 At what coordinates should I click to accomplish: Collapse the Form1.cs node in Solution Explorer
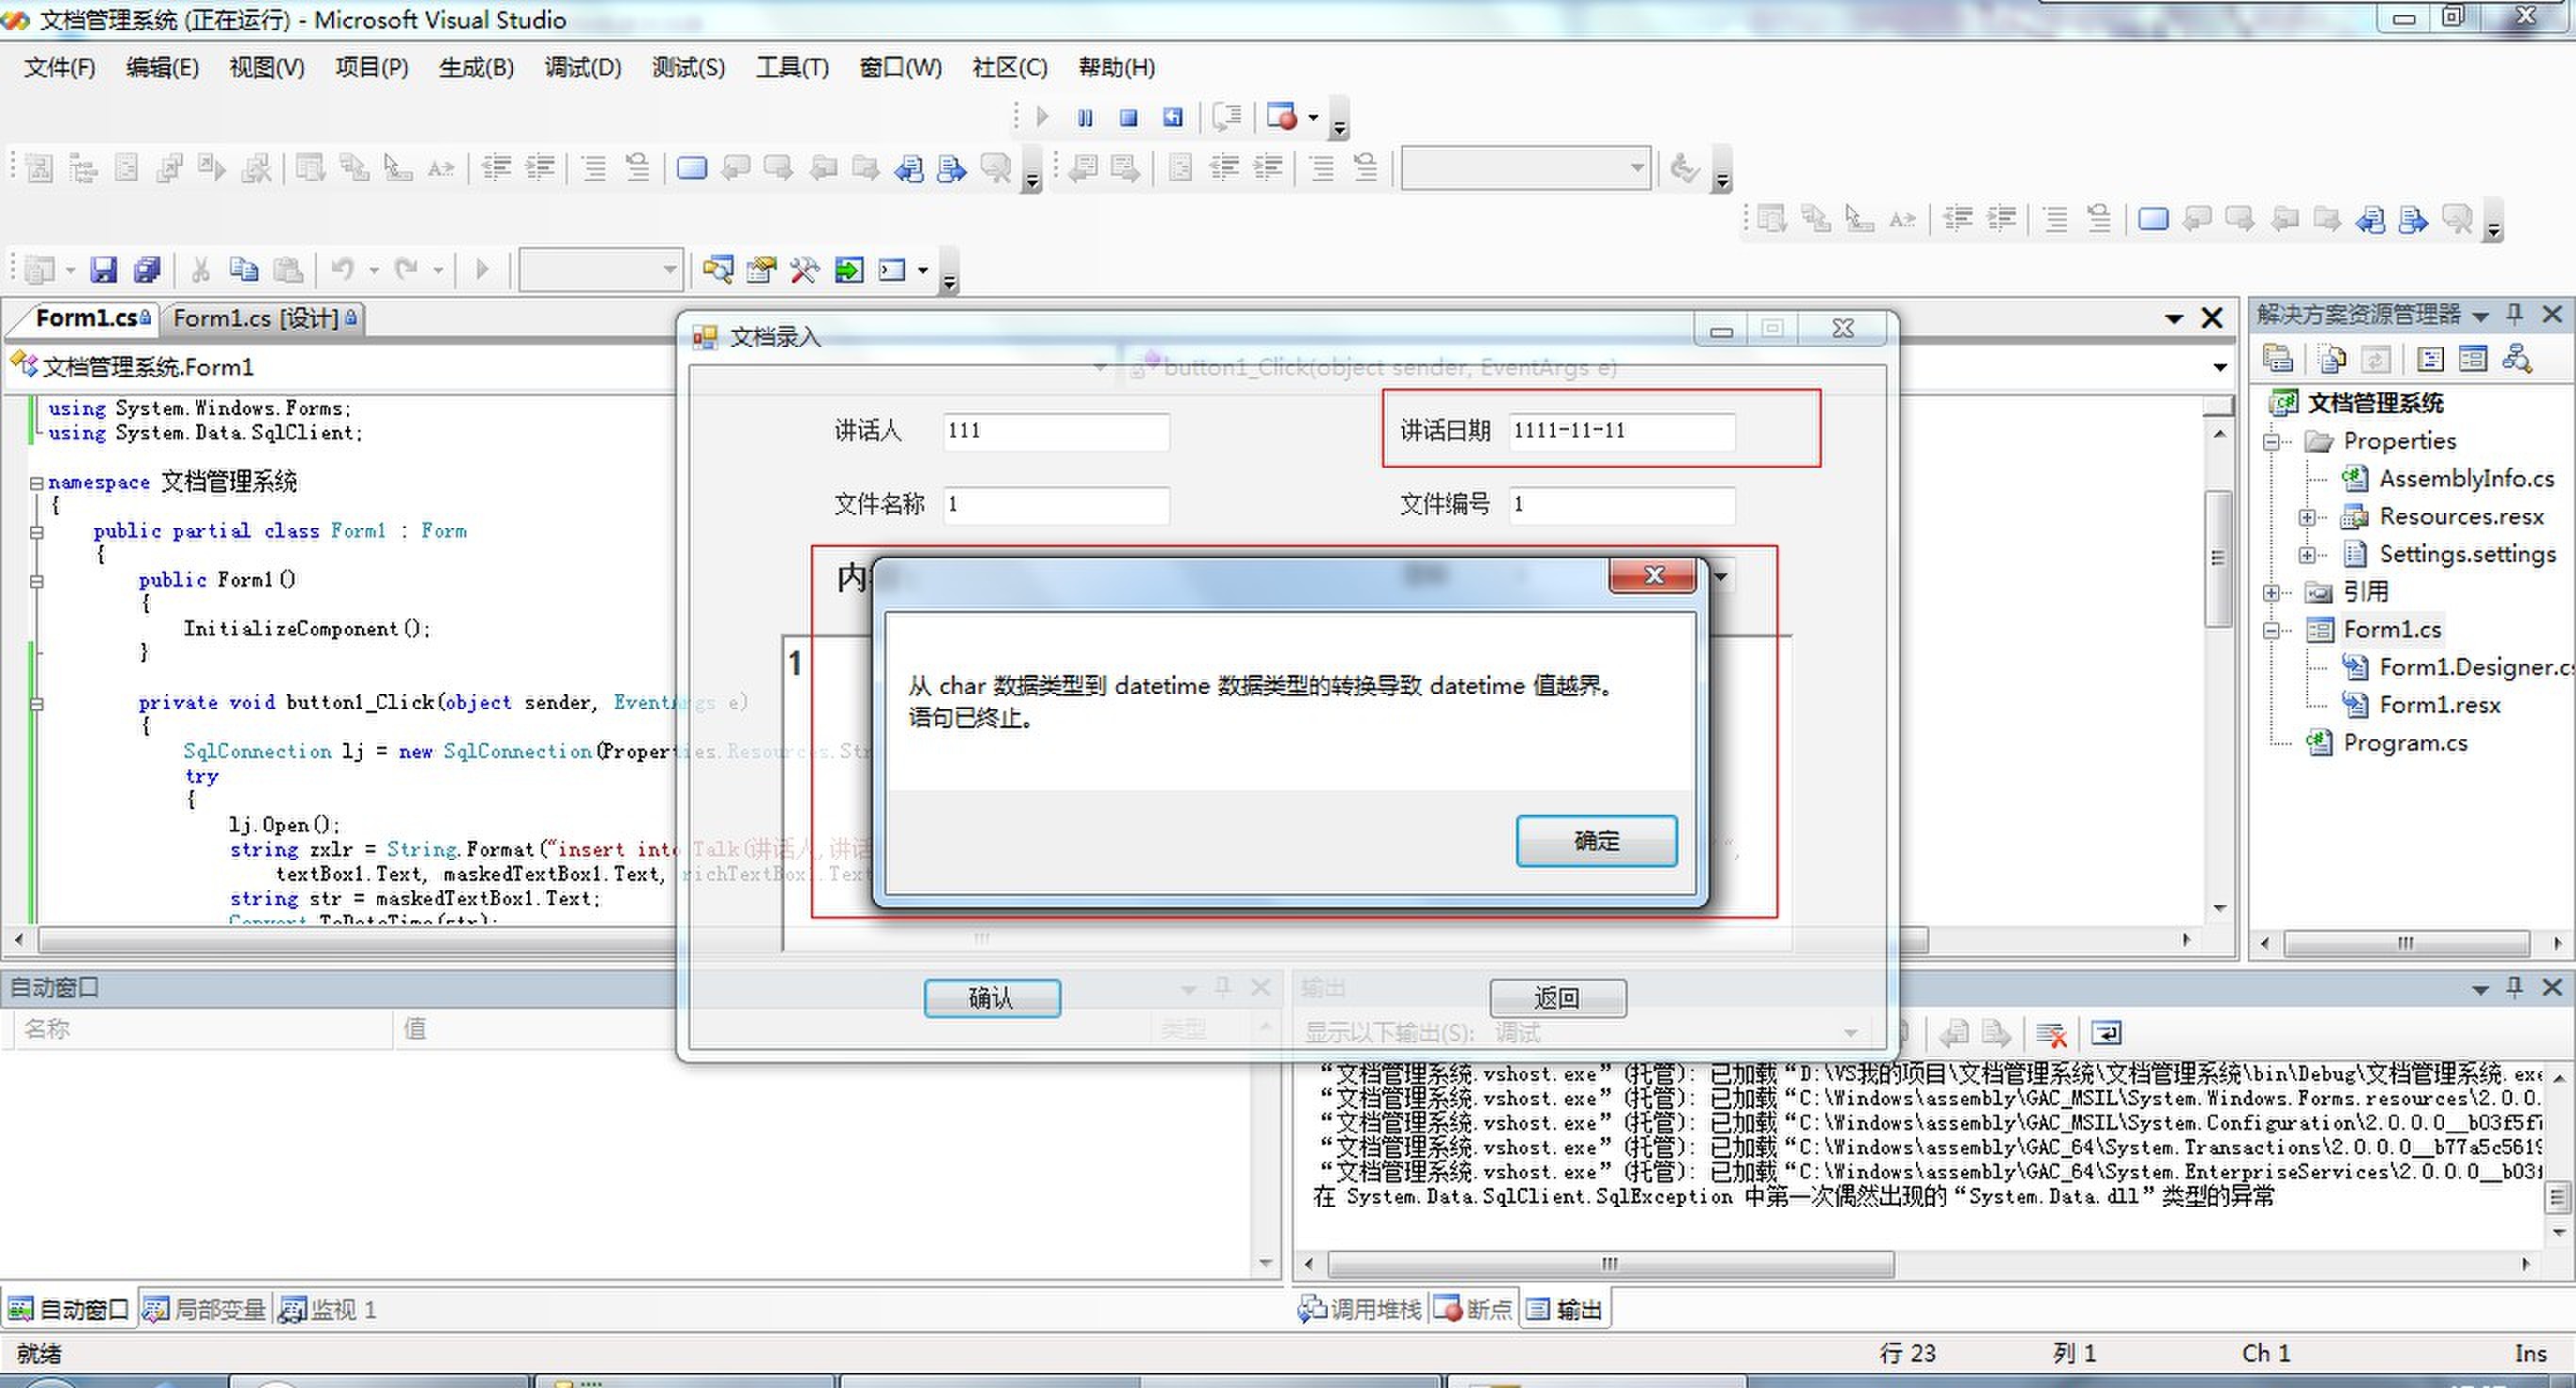click(x=2272, y=630)
